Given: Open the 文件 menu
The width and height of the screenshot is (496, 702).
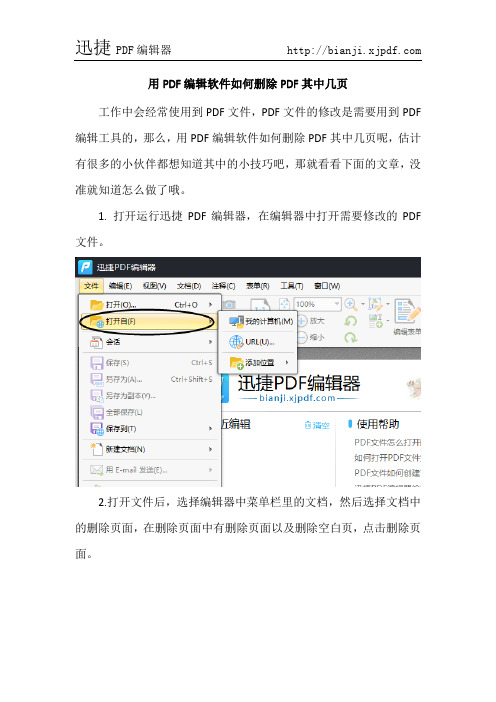Looking at the screenshot, I should (x=91, y=286).
